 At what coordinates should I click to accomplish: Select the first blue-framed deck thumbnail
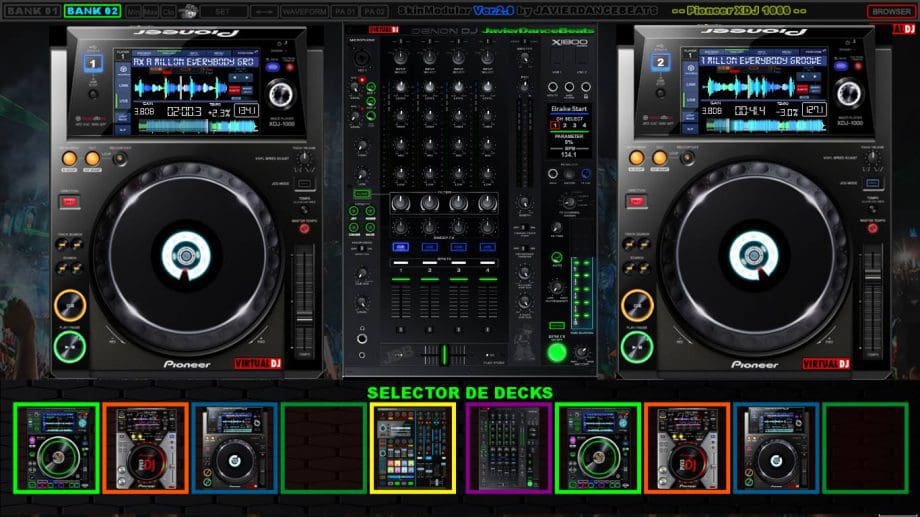(x=234, y=448)
